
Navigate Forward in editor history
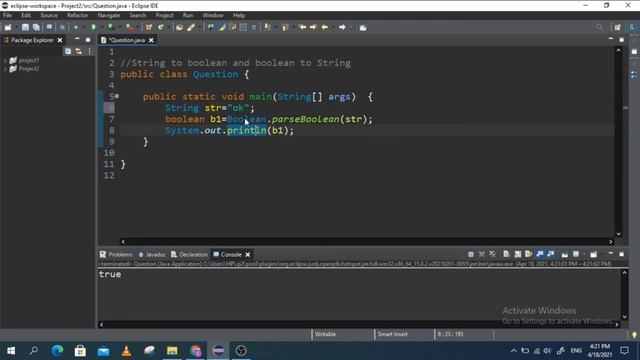coord(342,27)
